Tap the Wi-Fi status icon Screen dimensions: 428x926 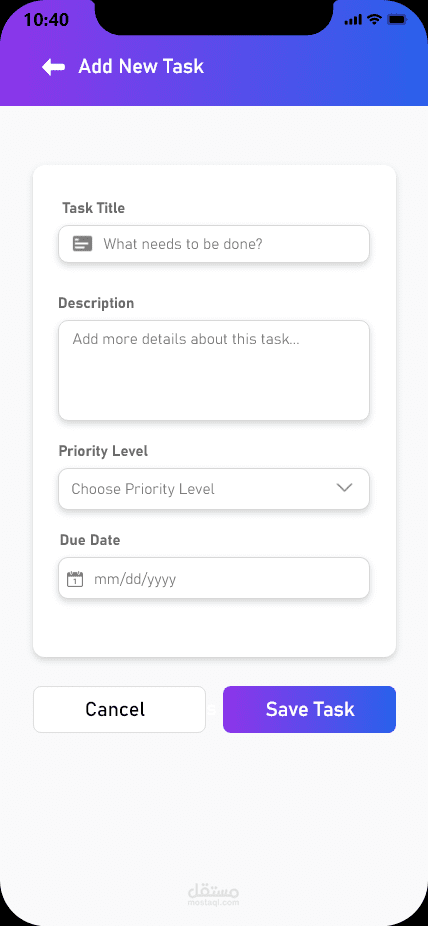(x=374, y=19)
